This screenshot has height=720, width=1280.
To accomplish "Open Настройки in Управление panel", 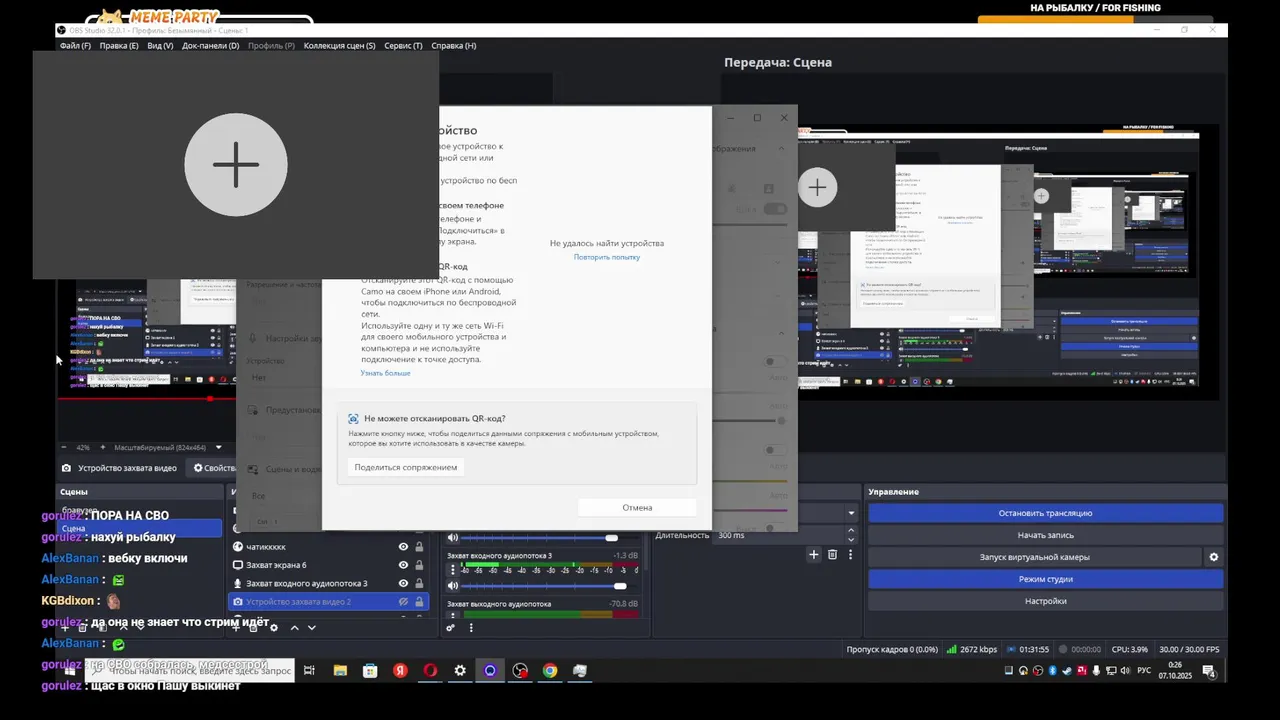I will pos(1045,601).
